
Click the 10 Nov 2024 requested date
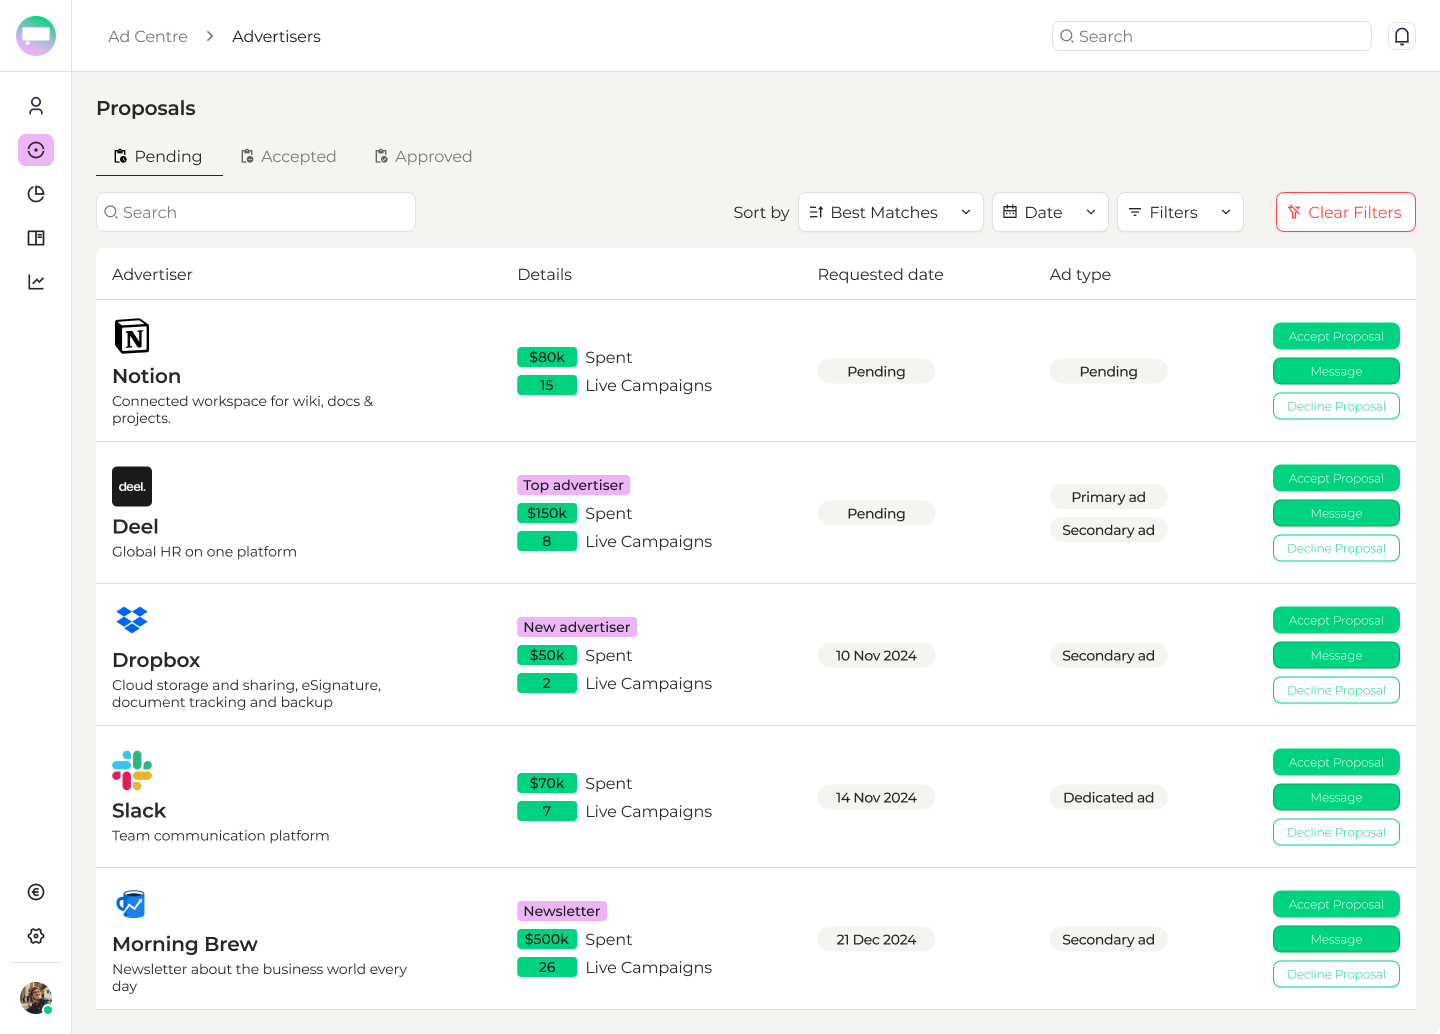(x=876, y=655)
